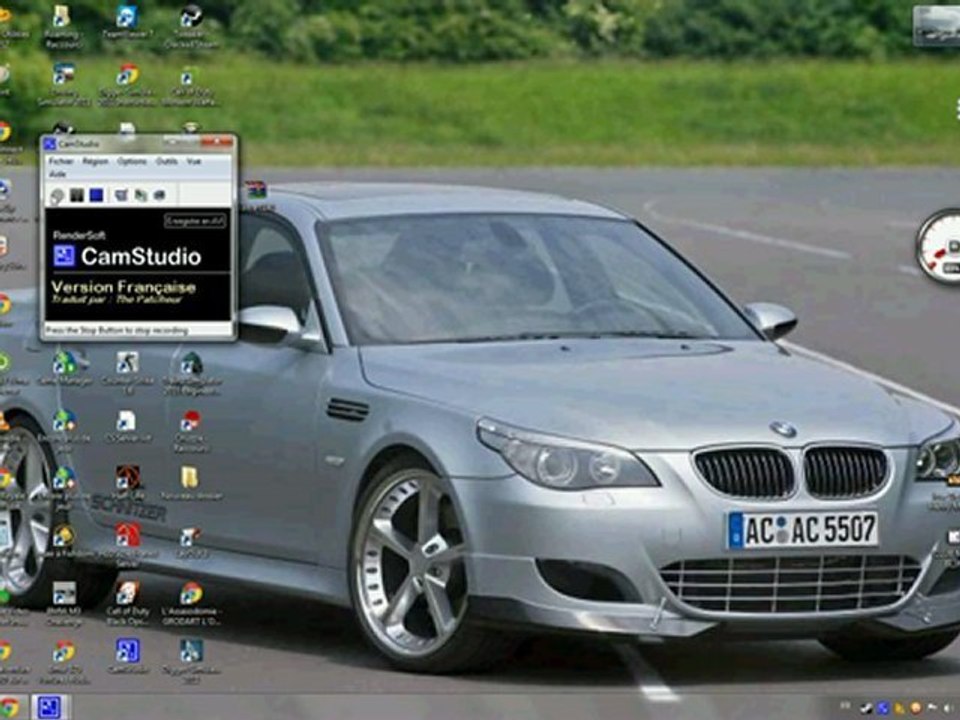Image resolution: width=960 pixels, height=720 pixels.
Task: Click the Chrome icon in the taskbar
Action: point(9,707)
